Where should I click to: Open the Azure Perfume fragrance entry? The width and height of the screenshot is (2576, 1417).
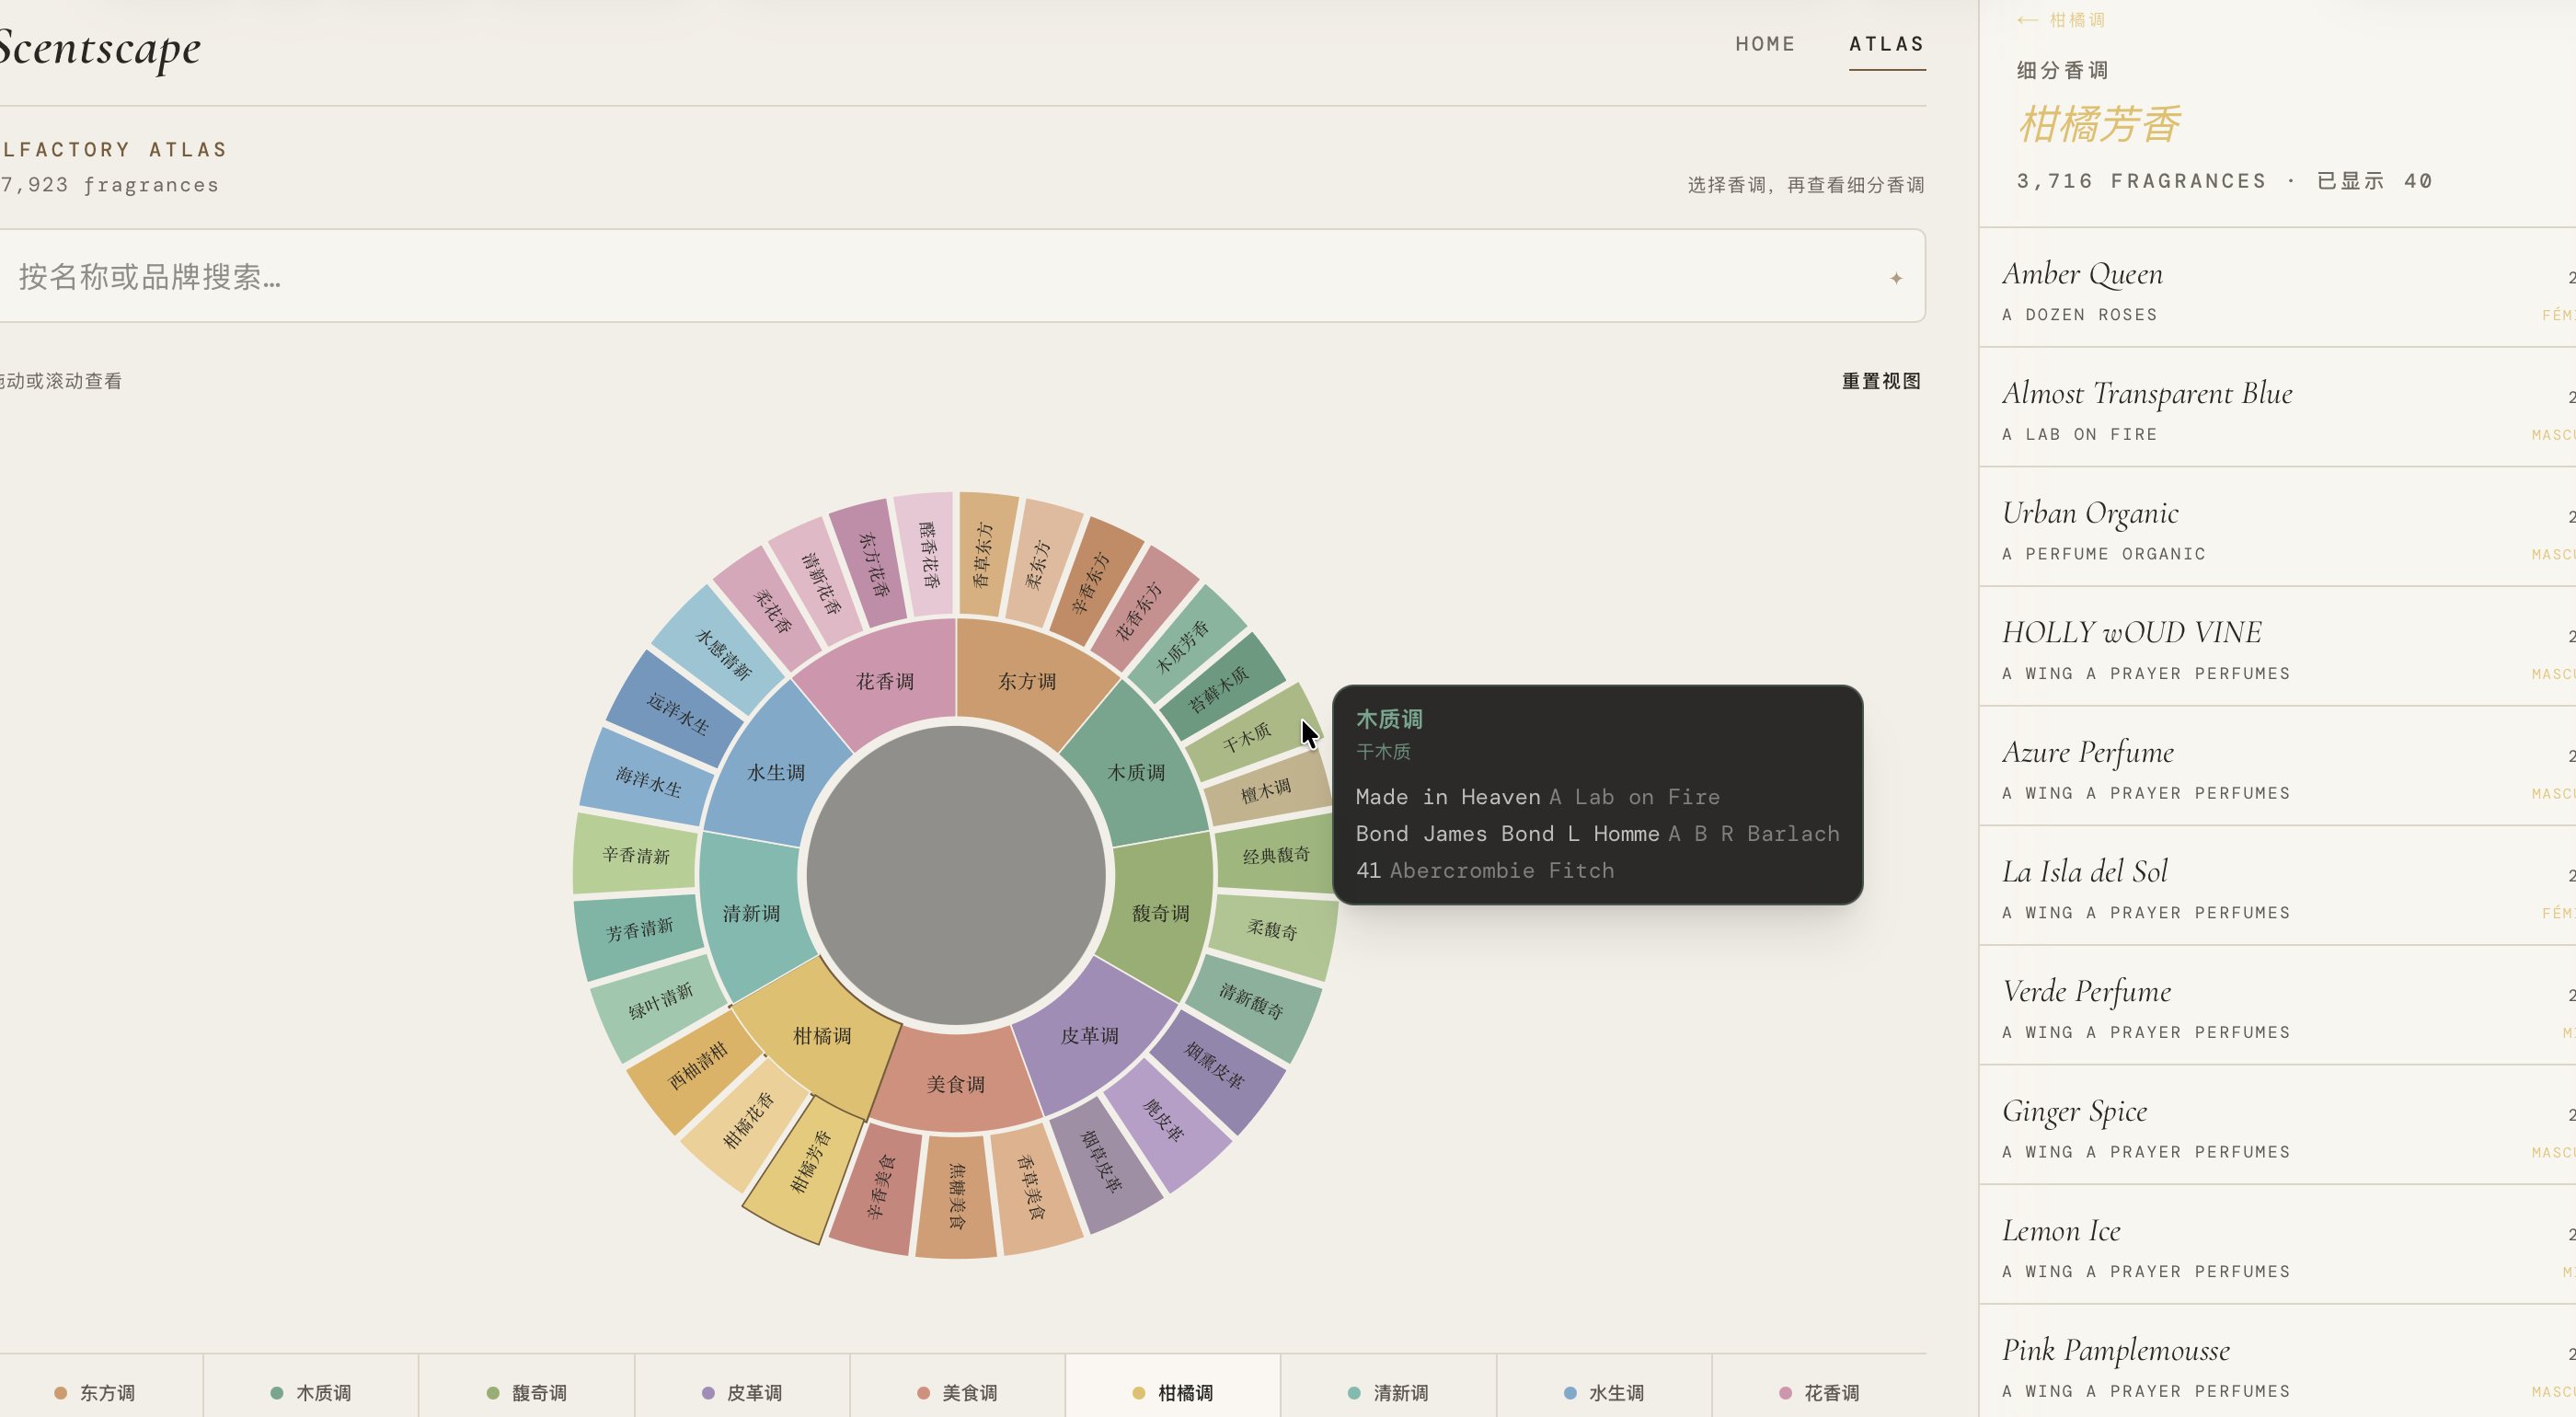tap(2277, 766)
